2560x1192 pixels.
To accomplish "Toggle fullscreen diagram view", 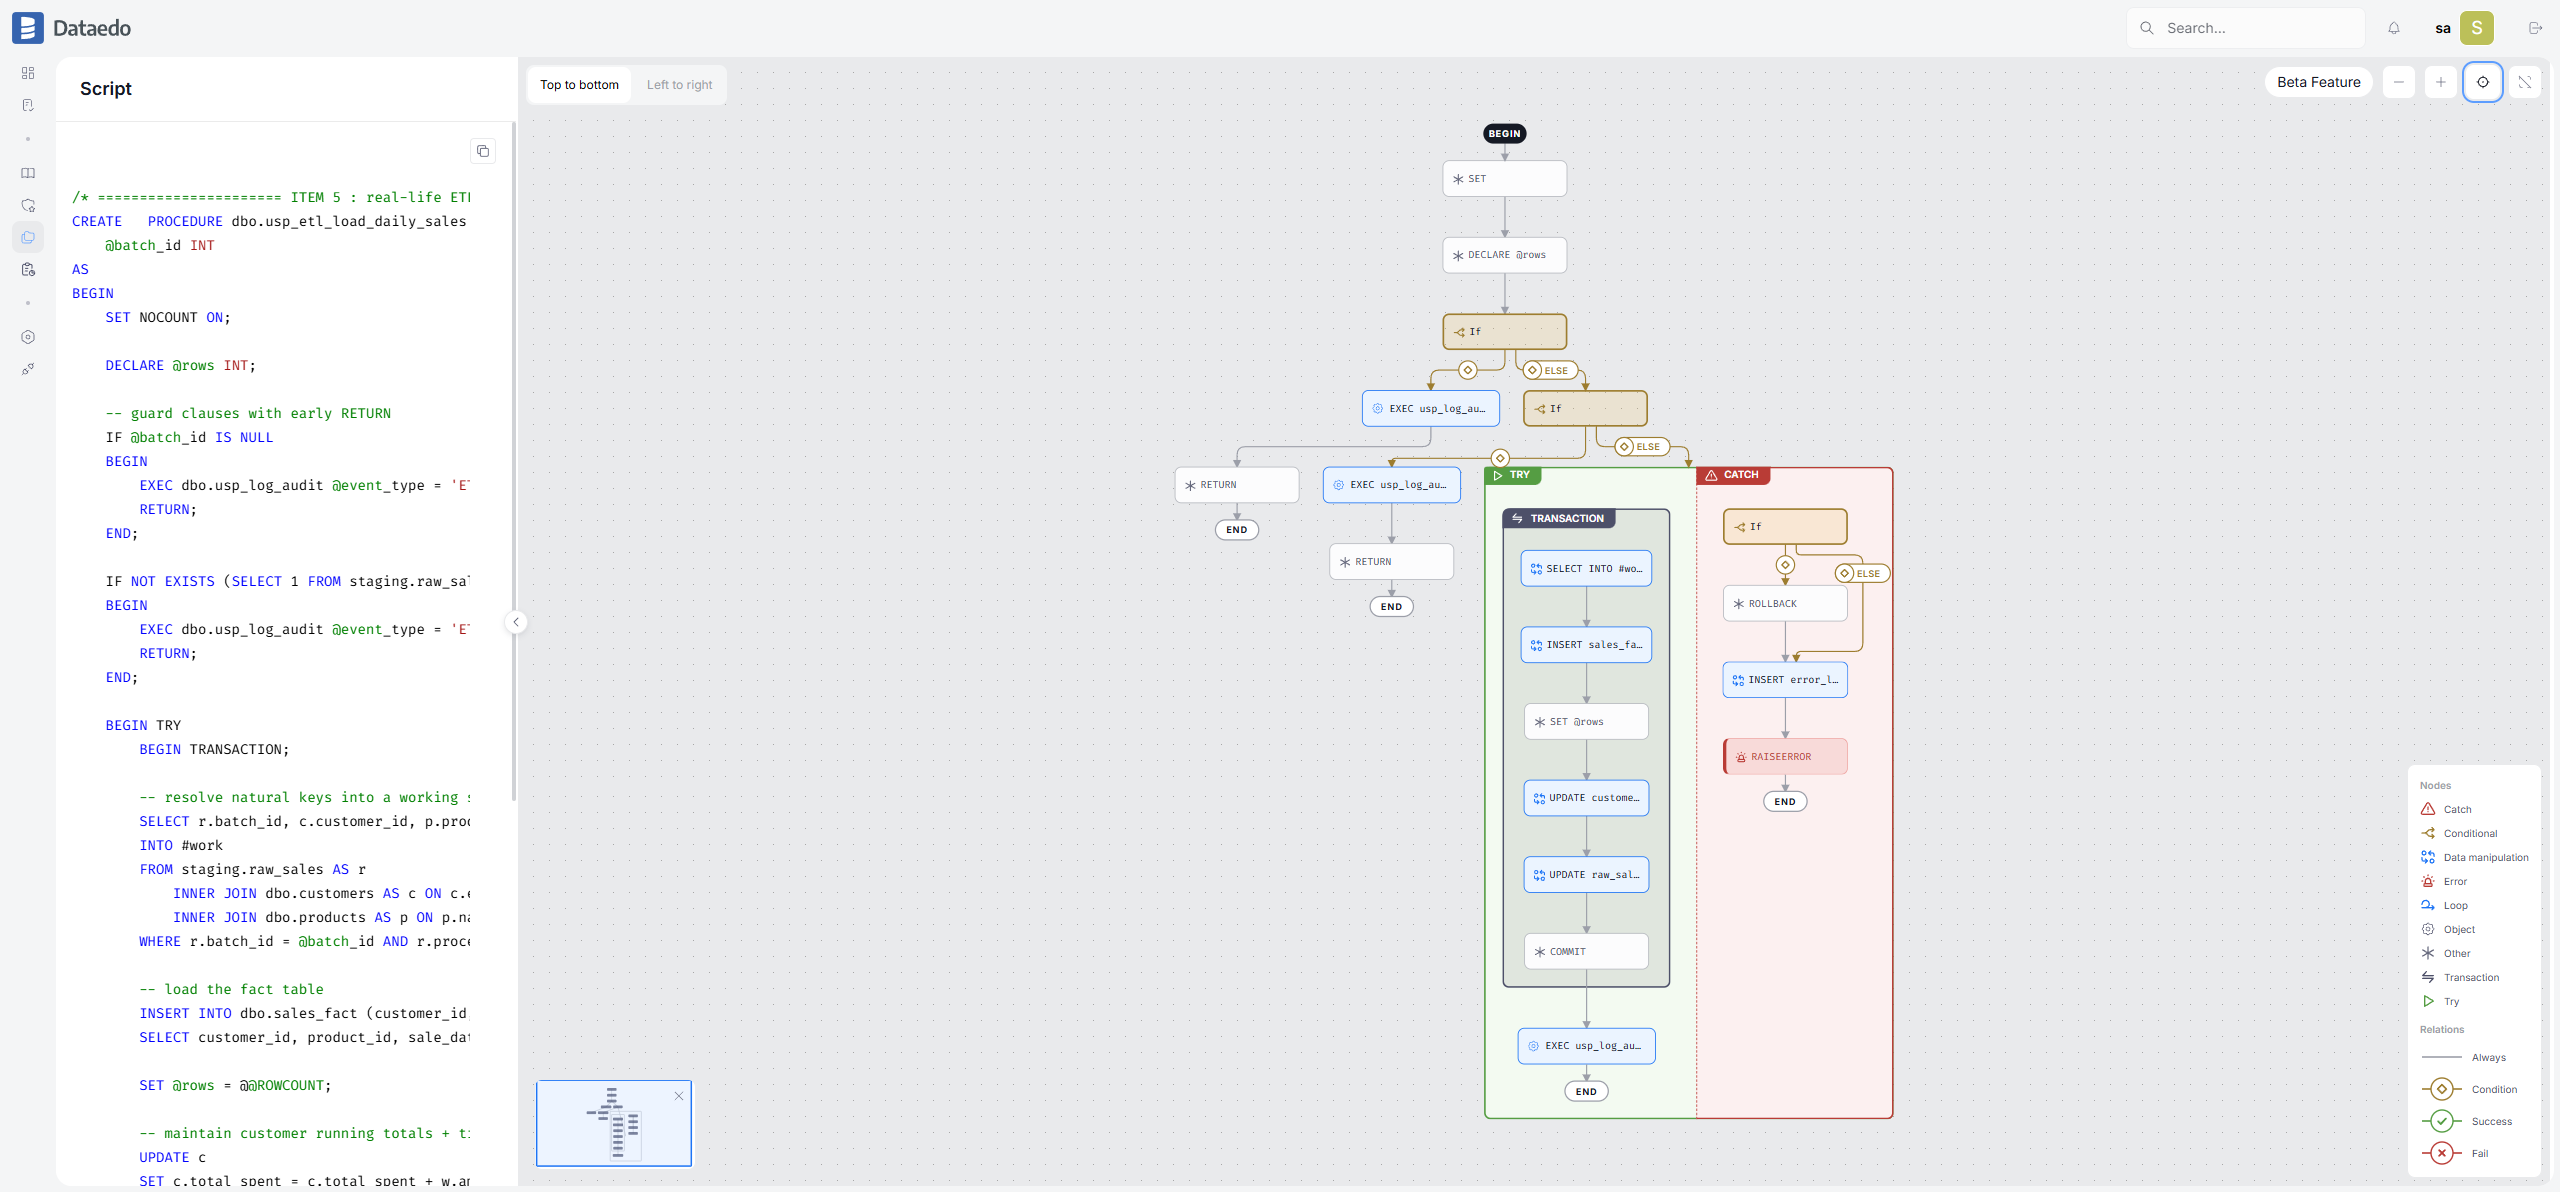I will tap(2525, 82).
